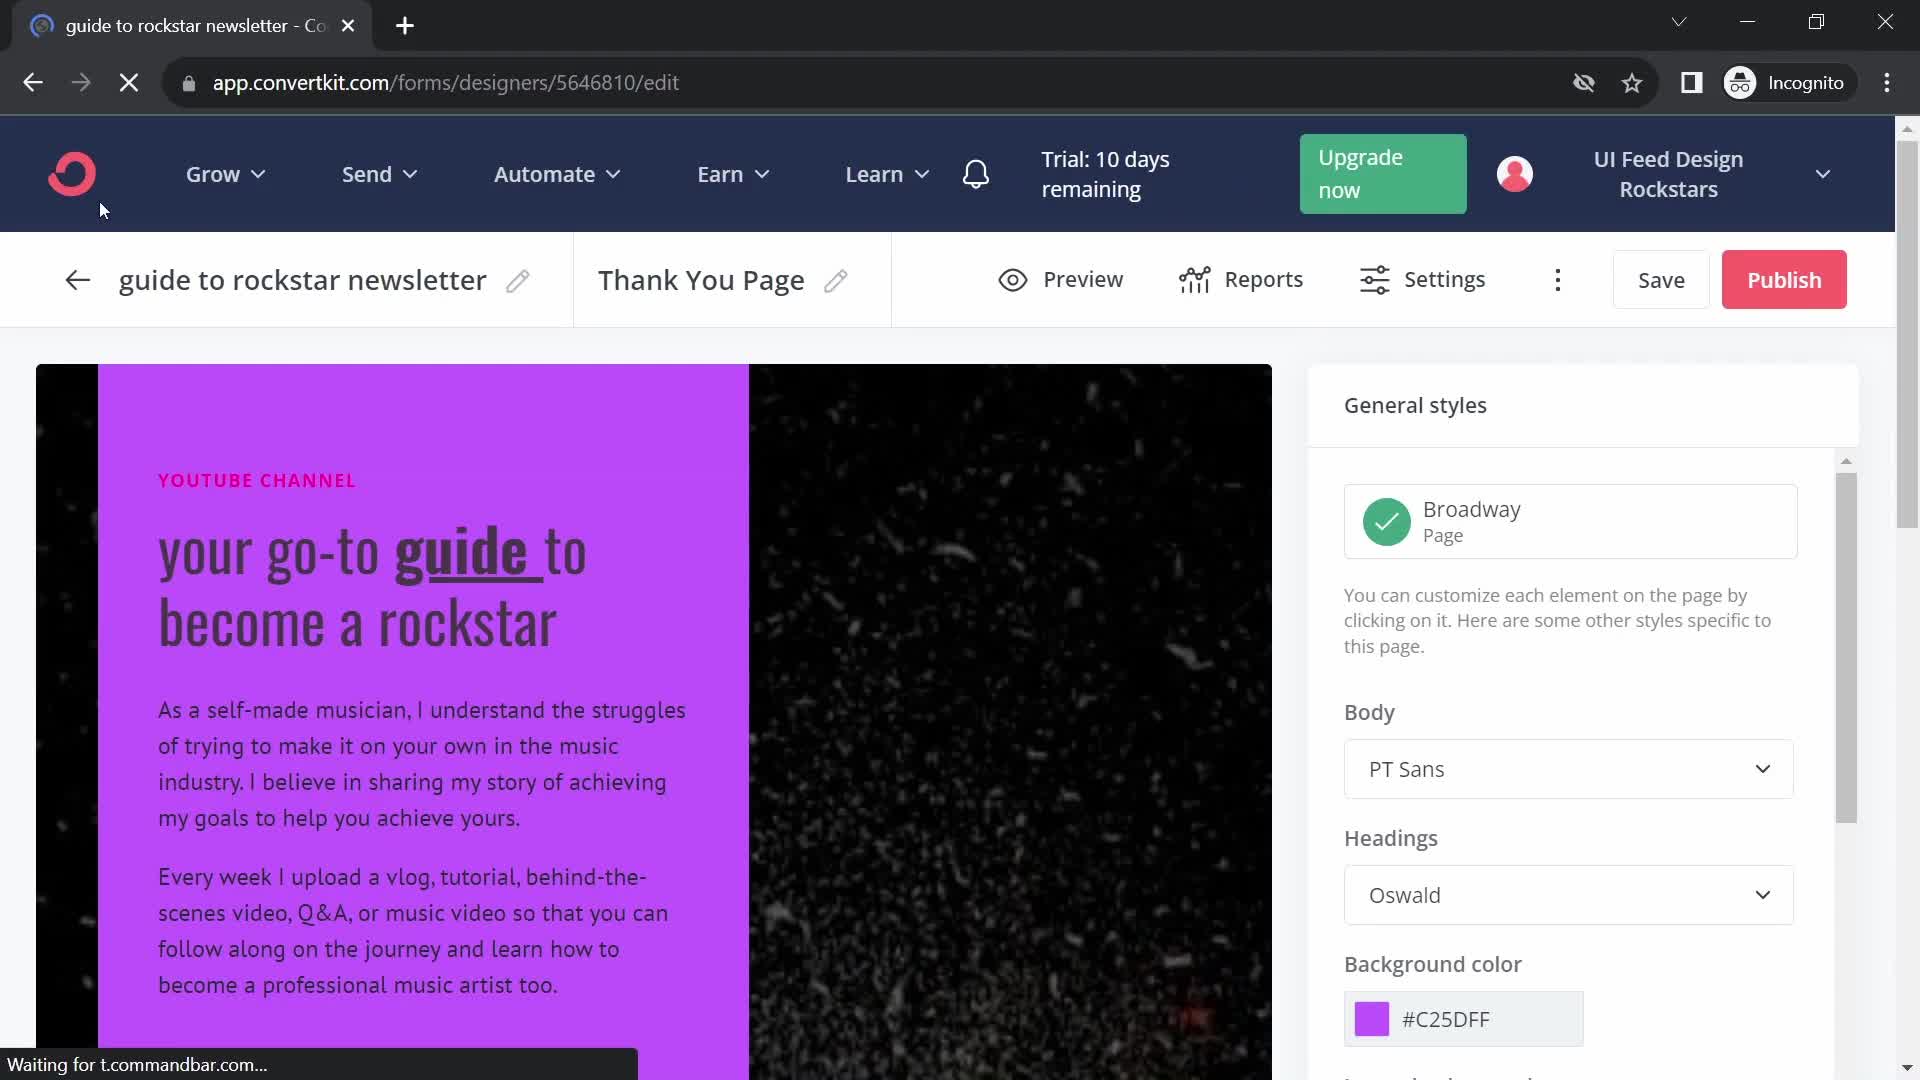1920x1080 pixels.
Task: Expand the Body font dropdown
Action: click(x=1763, y=769)
